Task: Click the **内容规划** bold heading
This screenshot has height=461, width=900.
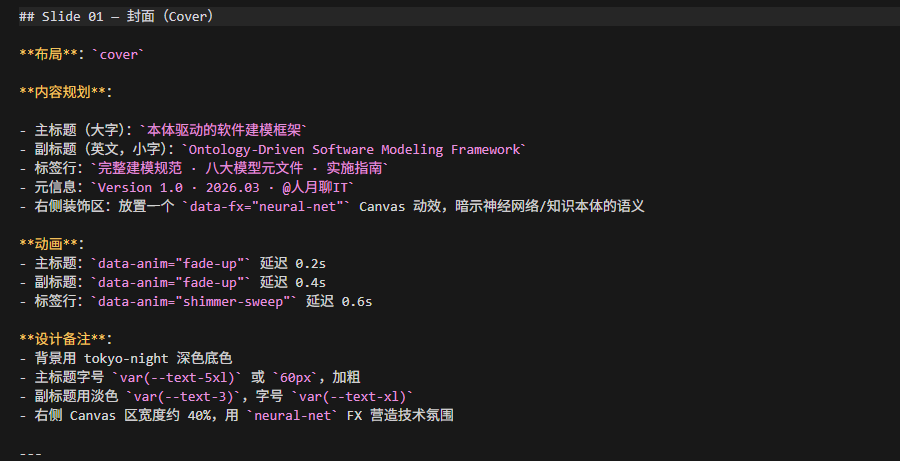Action: point(65,92)
